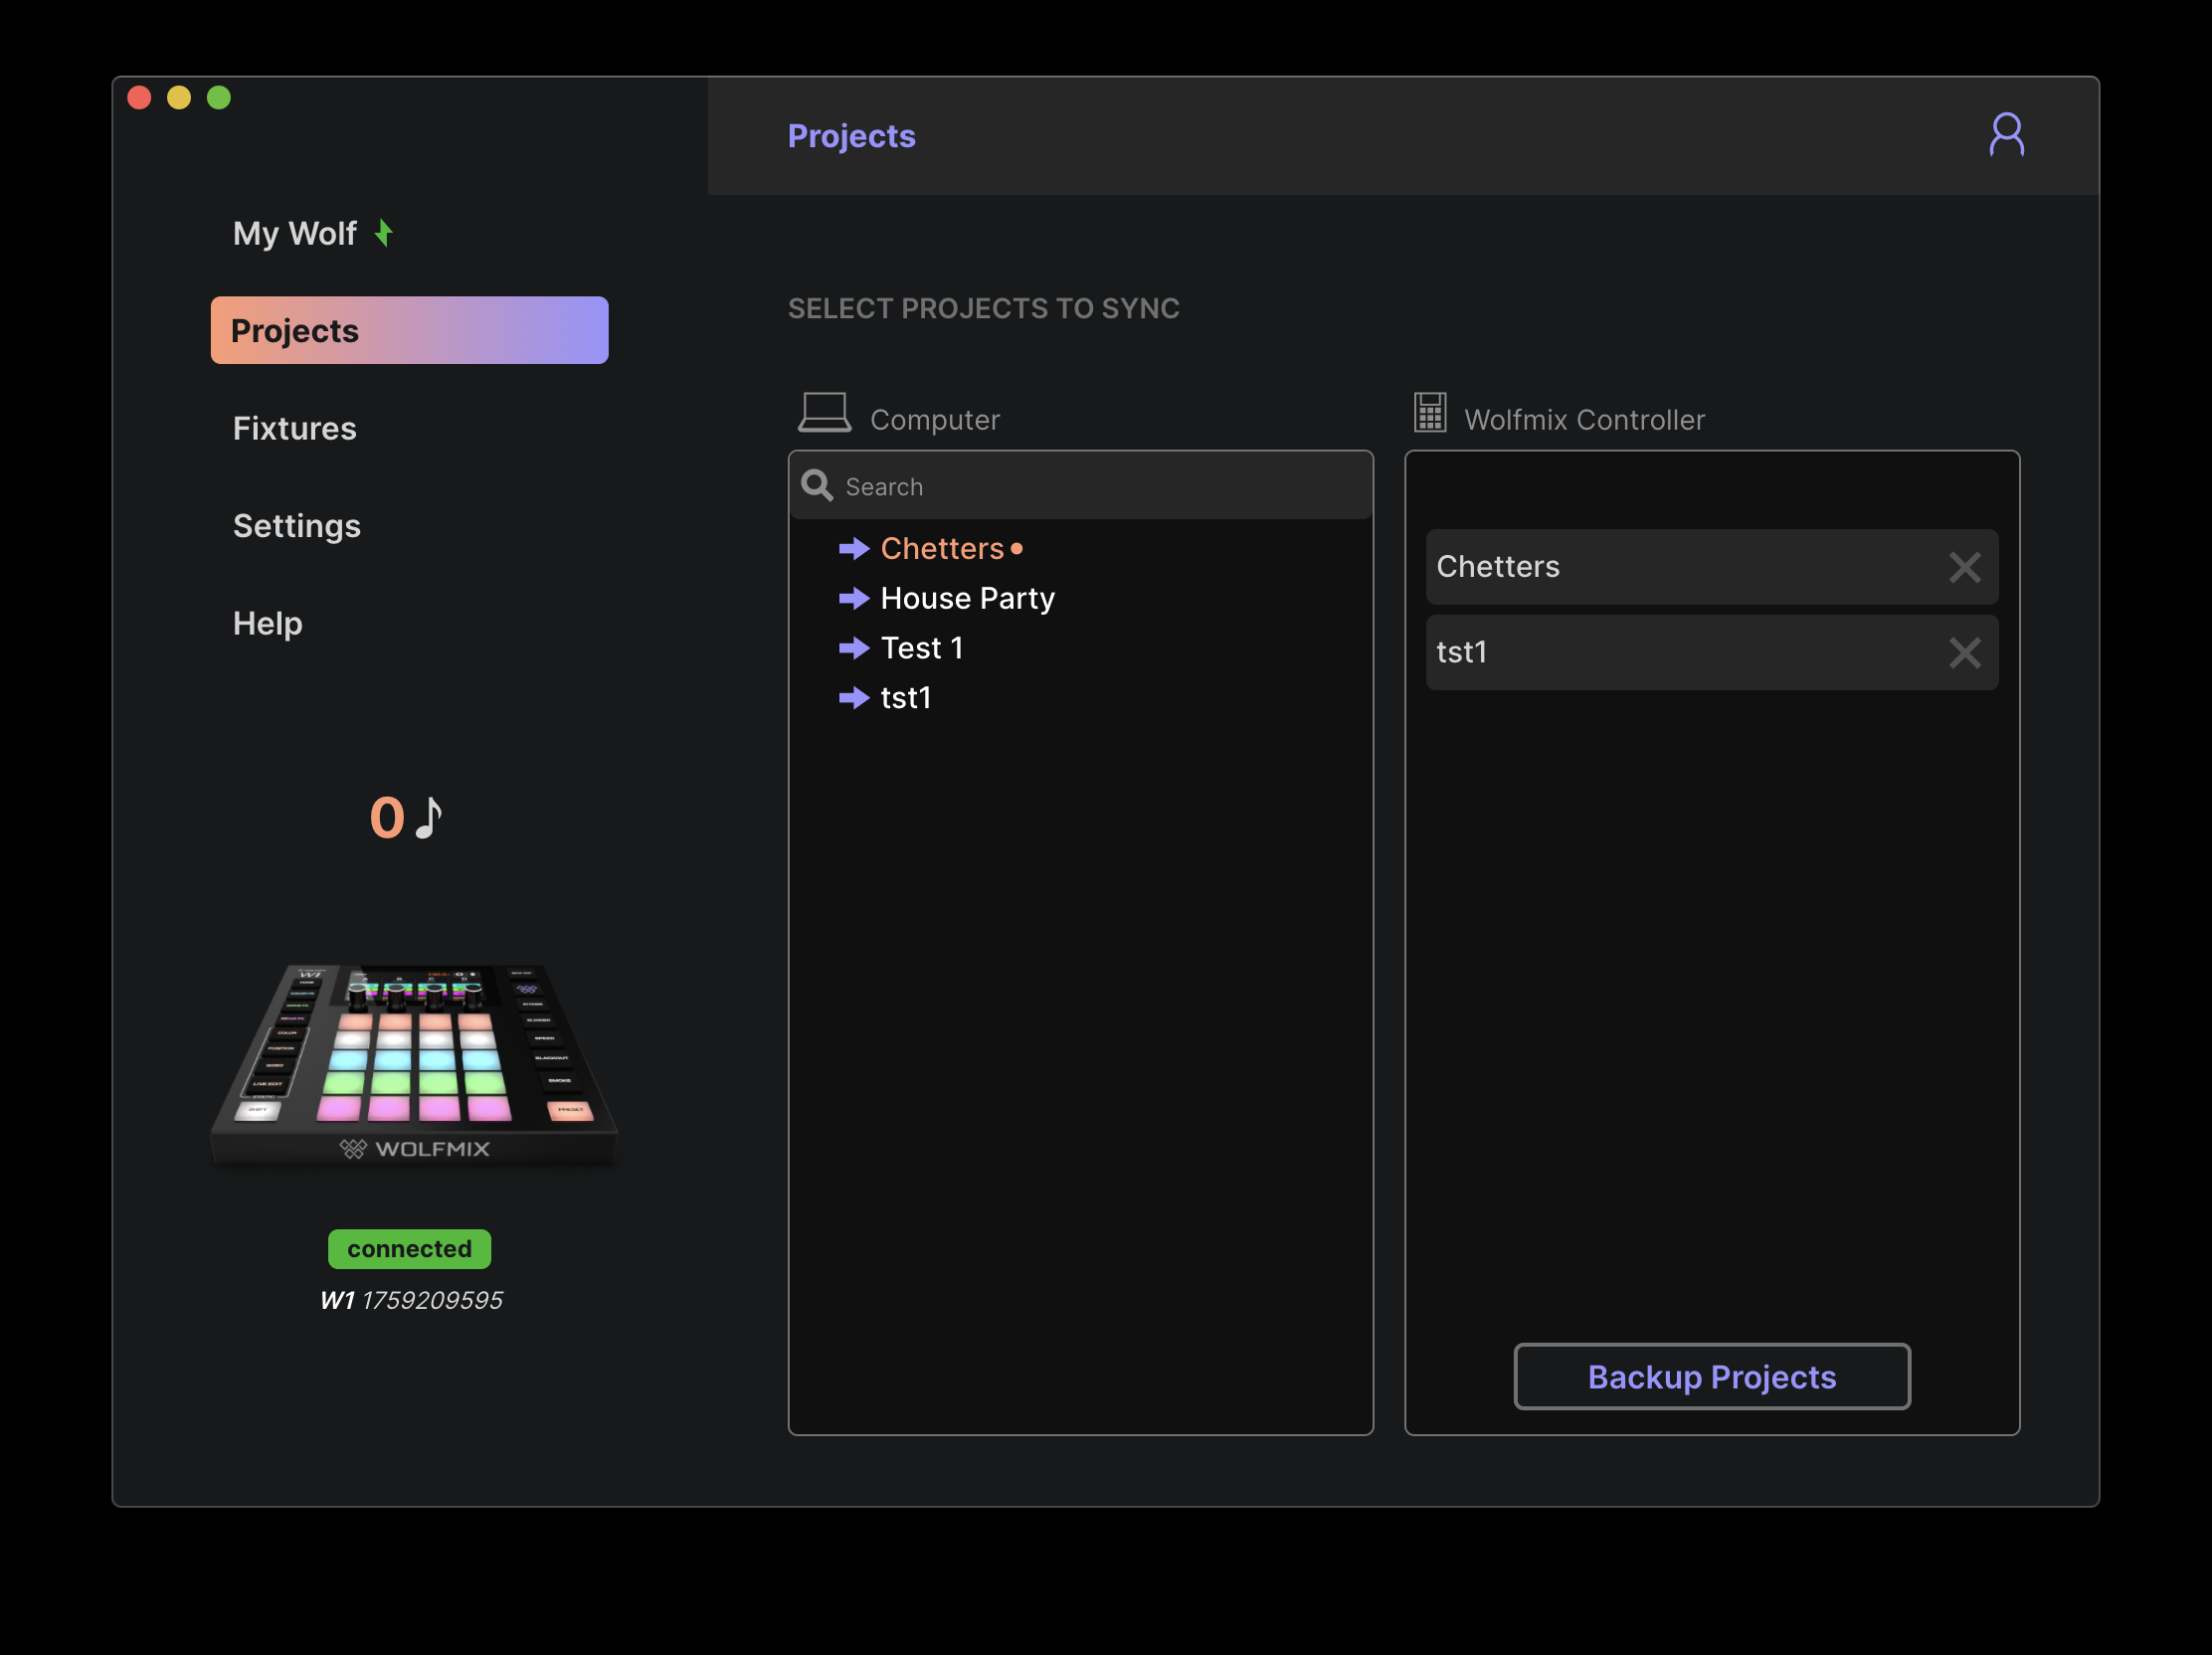Click the Wolfmix controller device image
2212x1655 pixels.
[414, 1062]
